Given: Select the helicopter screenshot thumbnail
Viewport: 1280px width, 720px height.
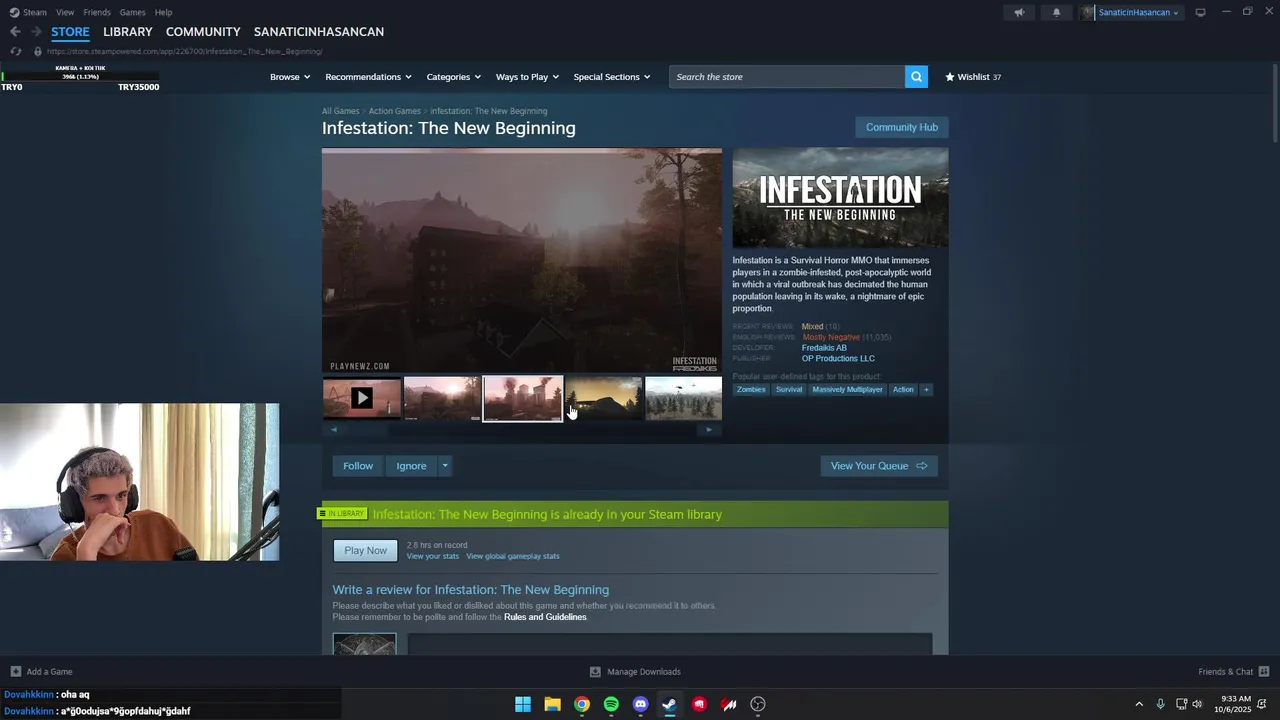Looking at the screenshot, I should (x=683, y=398).
